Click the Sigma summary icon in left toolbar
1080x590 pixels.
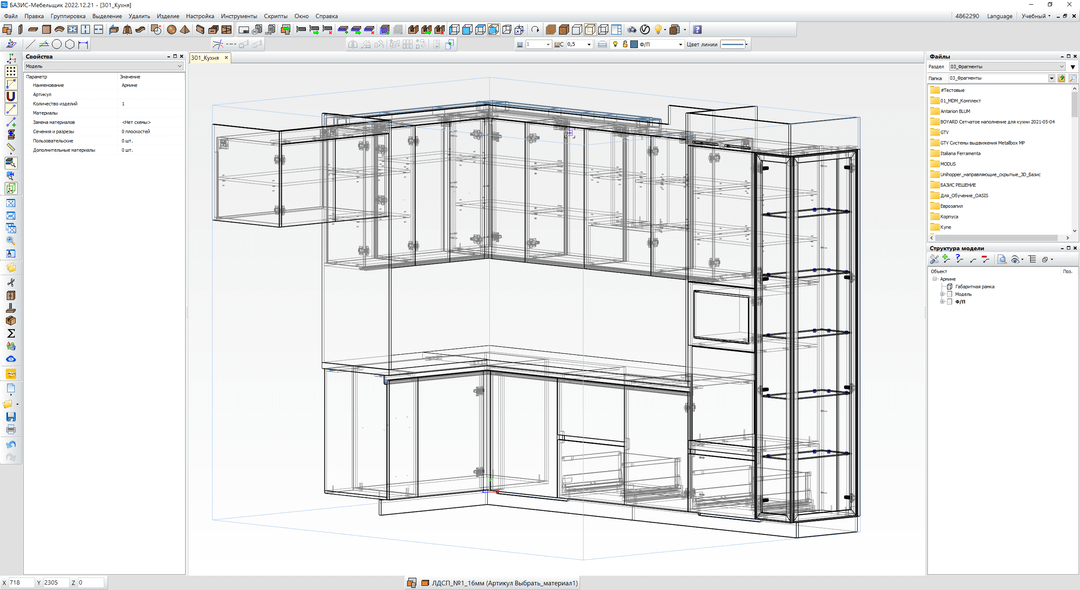11,333
